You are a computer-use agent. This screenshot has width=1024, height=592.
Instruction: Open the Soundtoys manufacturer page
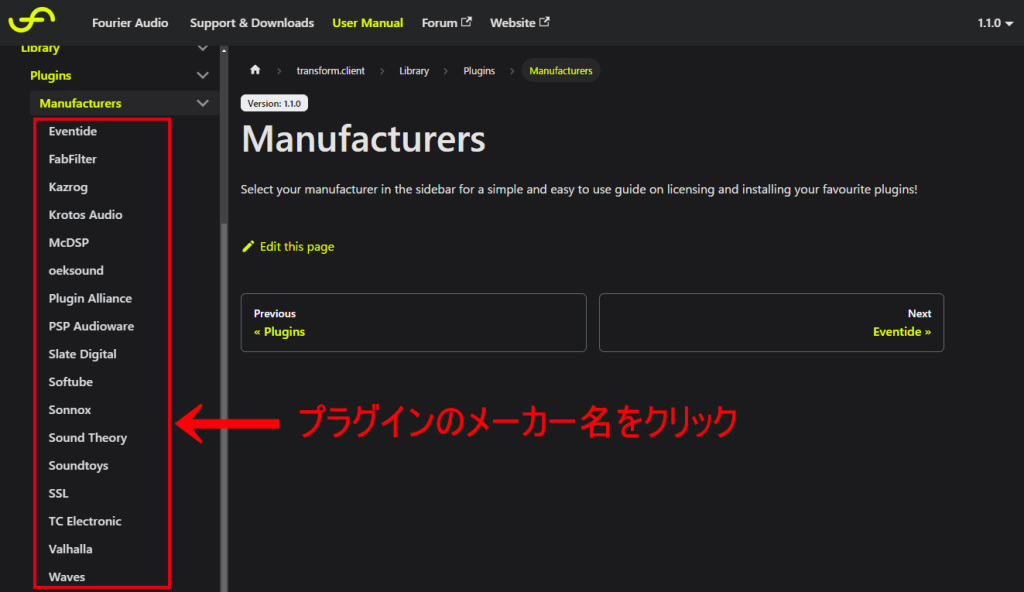click(78, 466)
